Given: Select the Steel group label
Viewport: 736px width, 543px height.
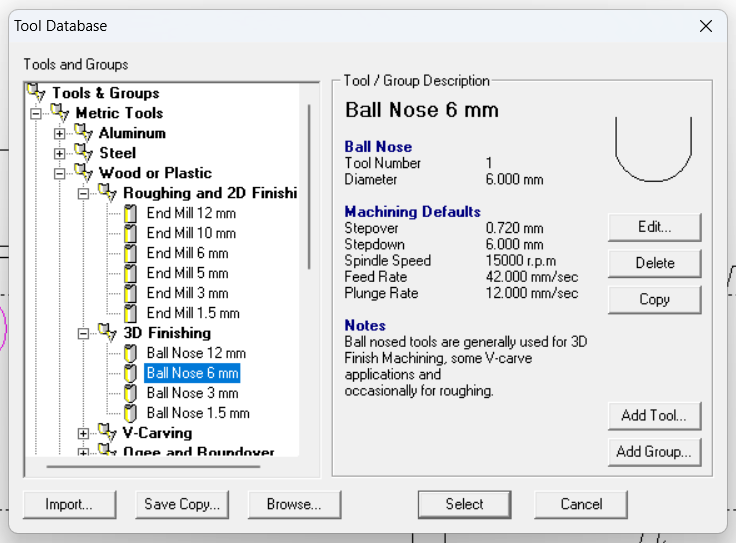Looking at the screenshot, I should pyautogui.click(x=117, y=153).
